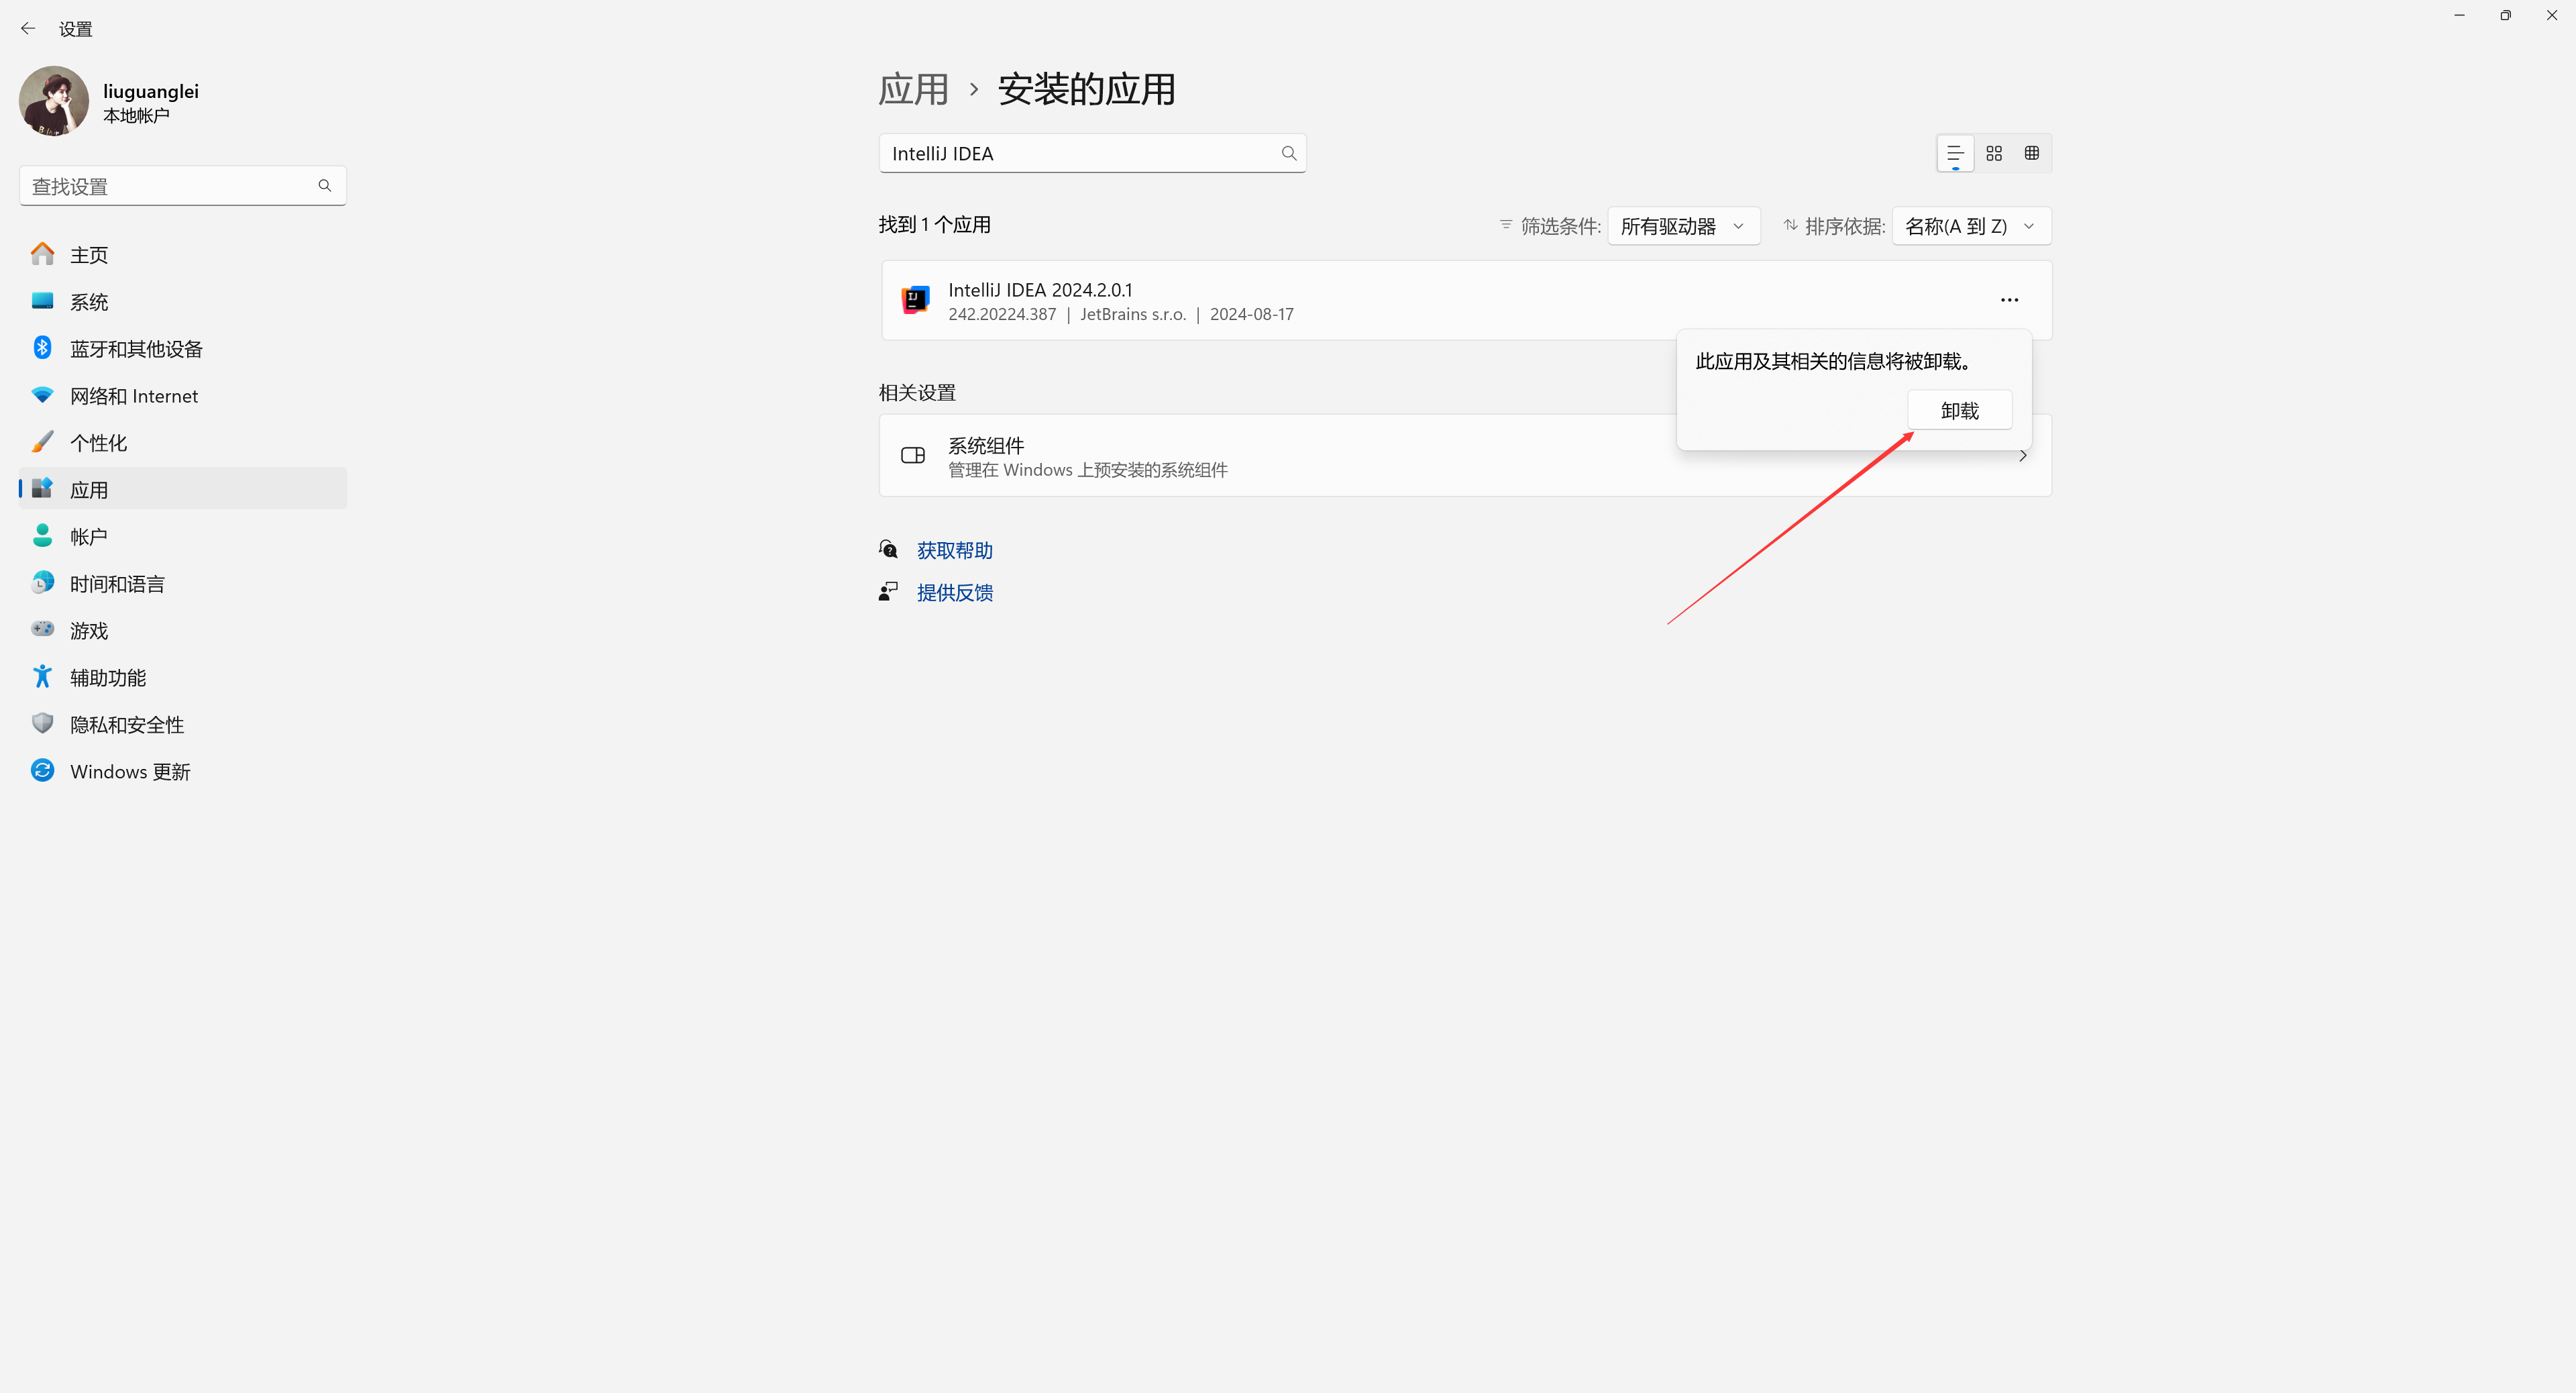Open three-dot menu for IntelliJ IDEA

click(x=2009, y=300)
